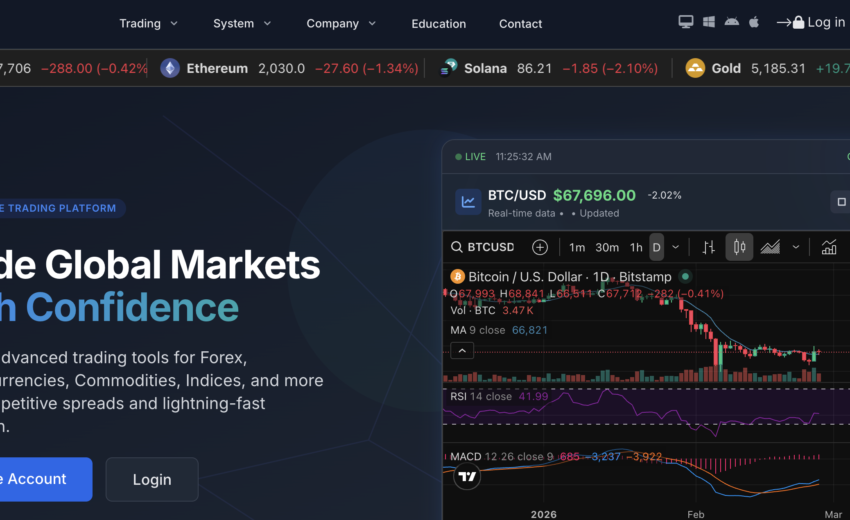Click the symbol search magnifier icon
This screenshot has width=850, height=520.
[457, 247]
